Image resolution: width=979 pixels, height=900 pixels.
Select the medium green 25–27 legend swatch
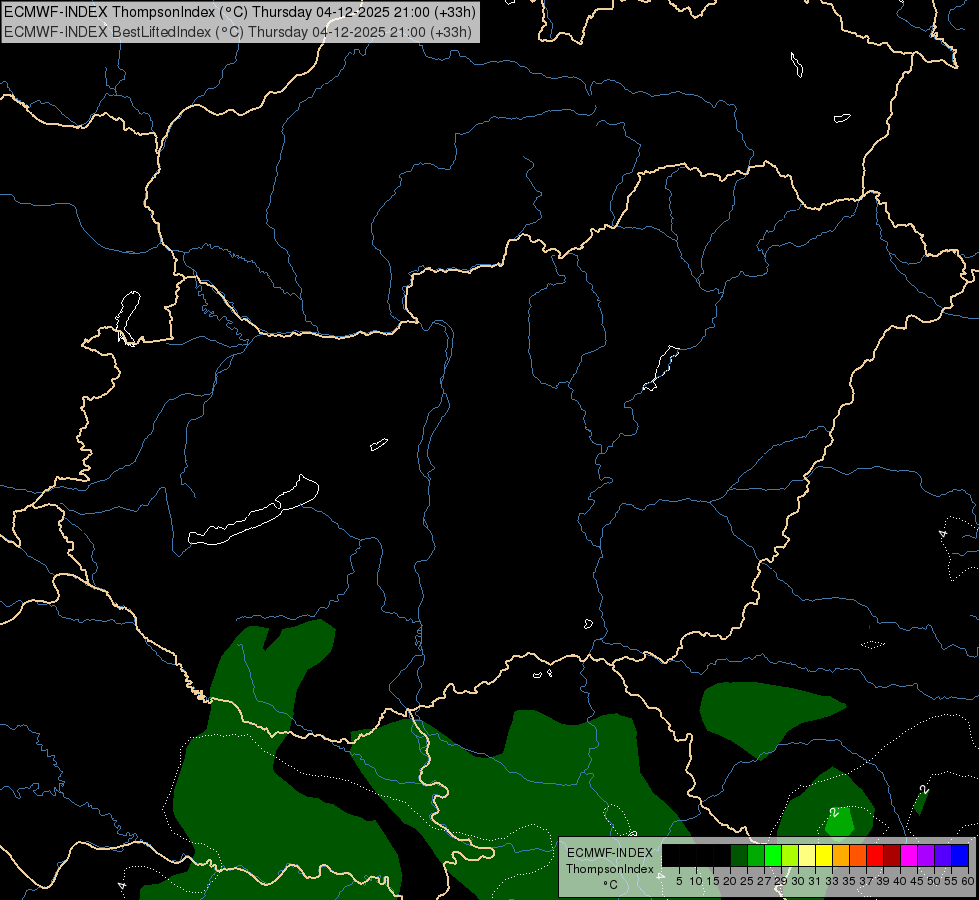pos(756,855)
